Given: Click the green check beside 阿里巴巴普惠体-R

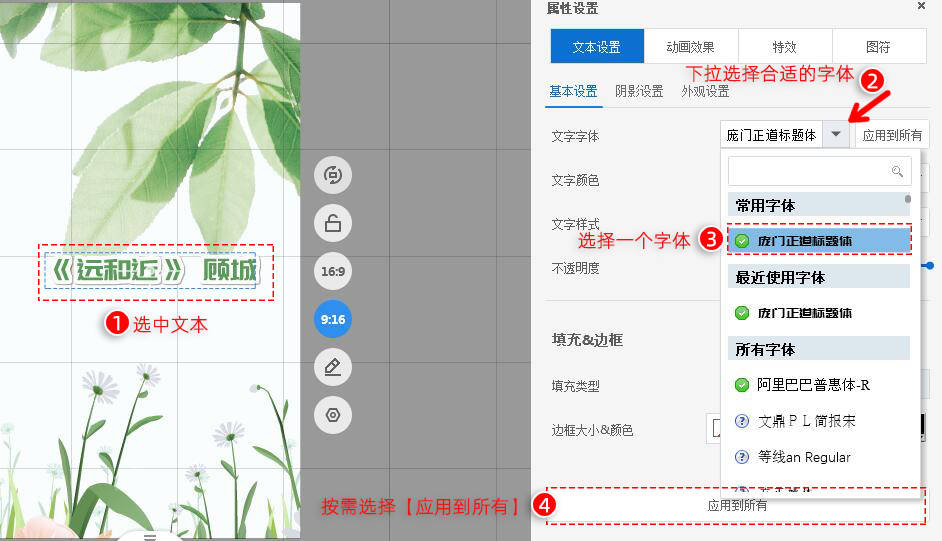Looking at the screenshot, I should point(742,385).
